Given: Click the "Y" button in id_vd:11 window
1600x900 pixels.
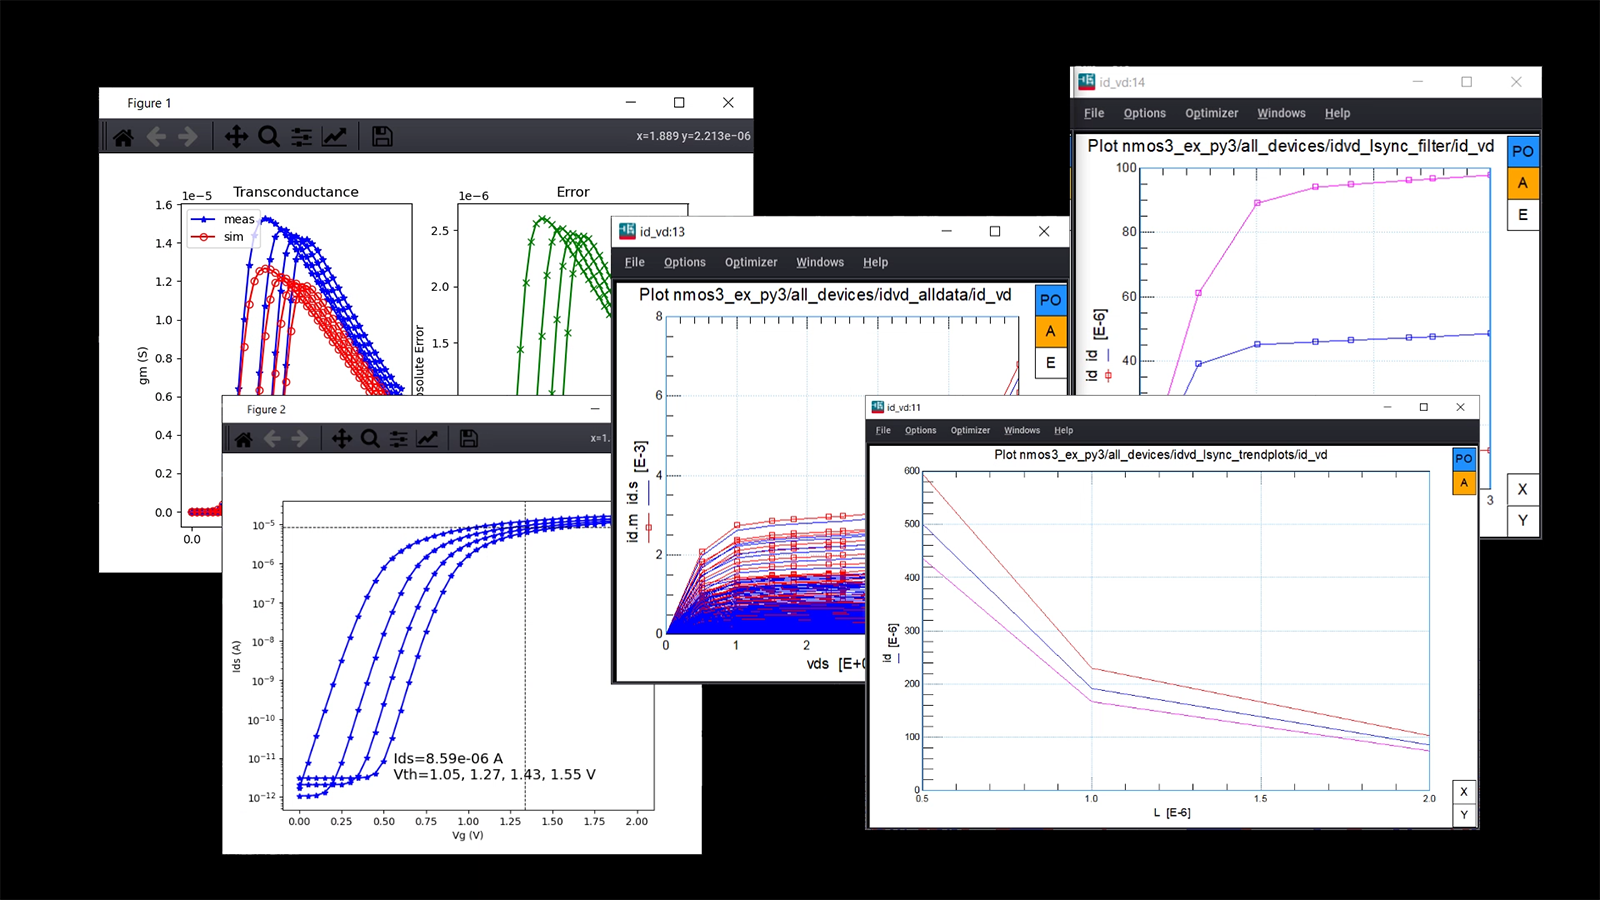Looking at the screenshot, I should click(x=1464, y=815).
